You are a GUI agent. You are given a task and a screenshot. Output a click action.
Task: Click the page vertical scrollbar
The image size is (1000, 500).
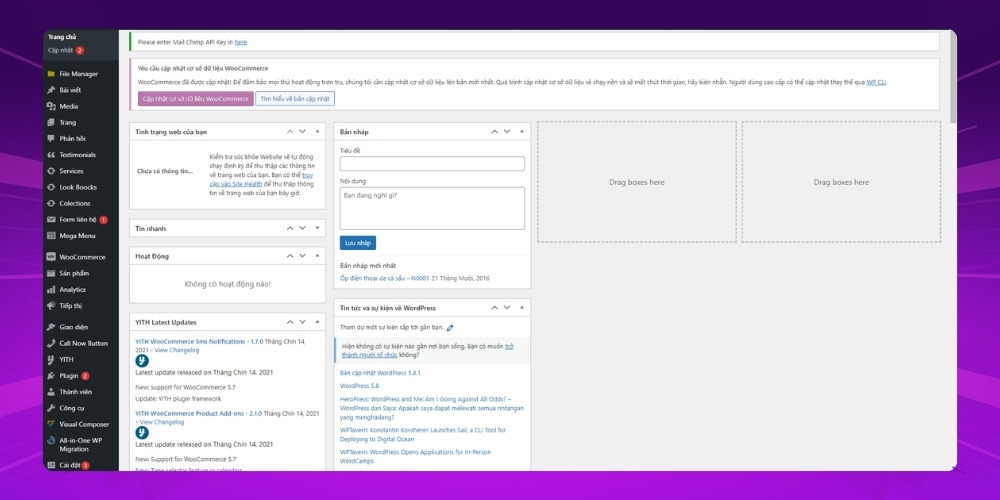(953, 77)
